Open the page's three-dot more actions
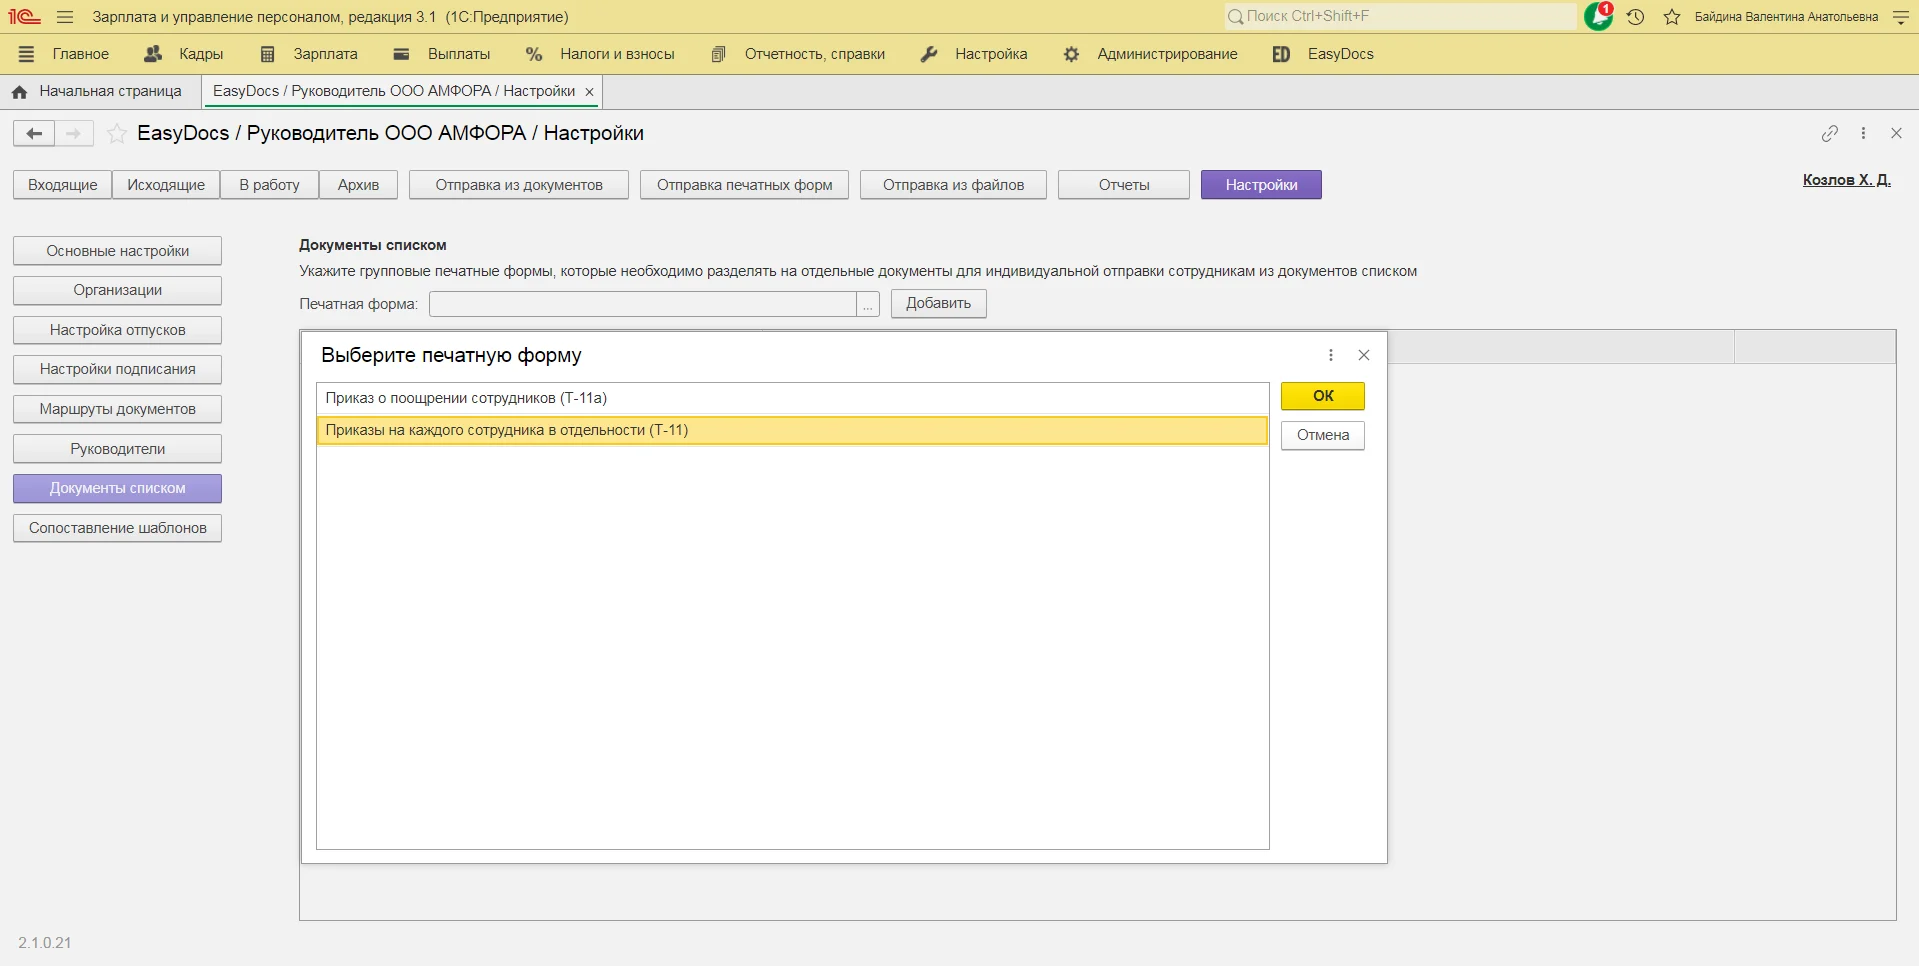Image resolution: width=1919 pixels, height=966 pixels. pos(1863,133)
